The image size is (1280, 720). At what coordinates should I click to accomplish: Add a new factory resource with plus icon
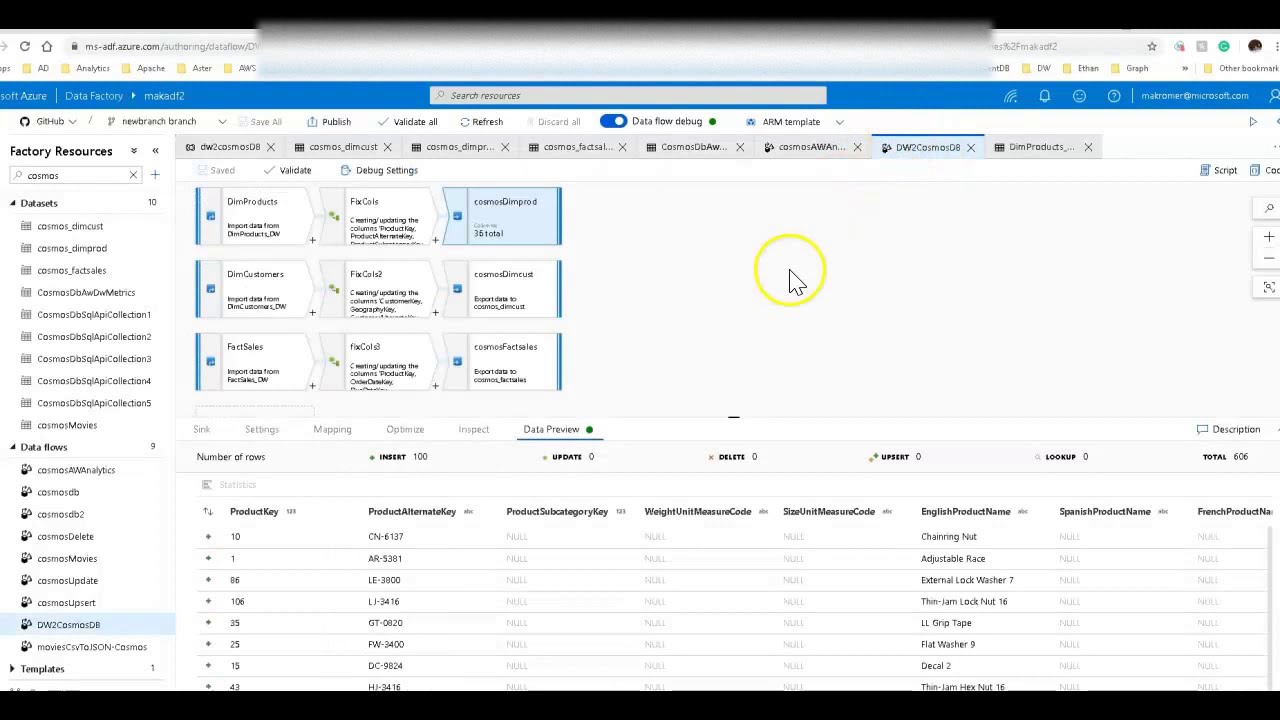(x=155, y=175)
